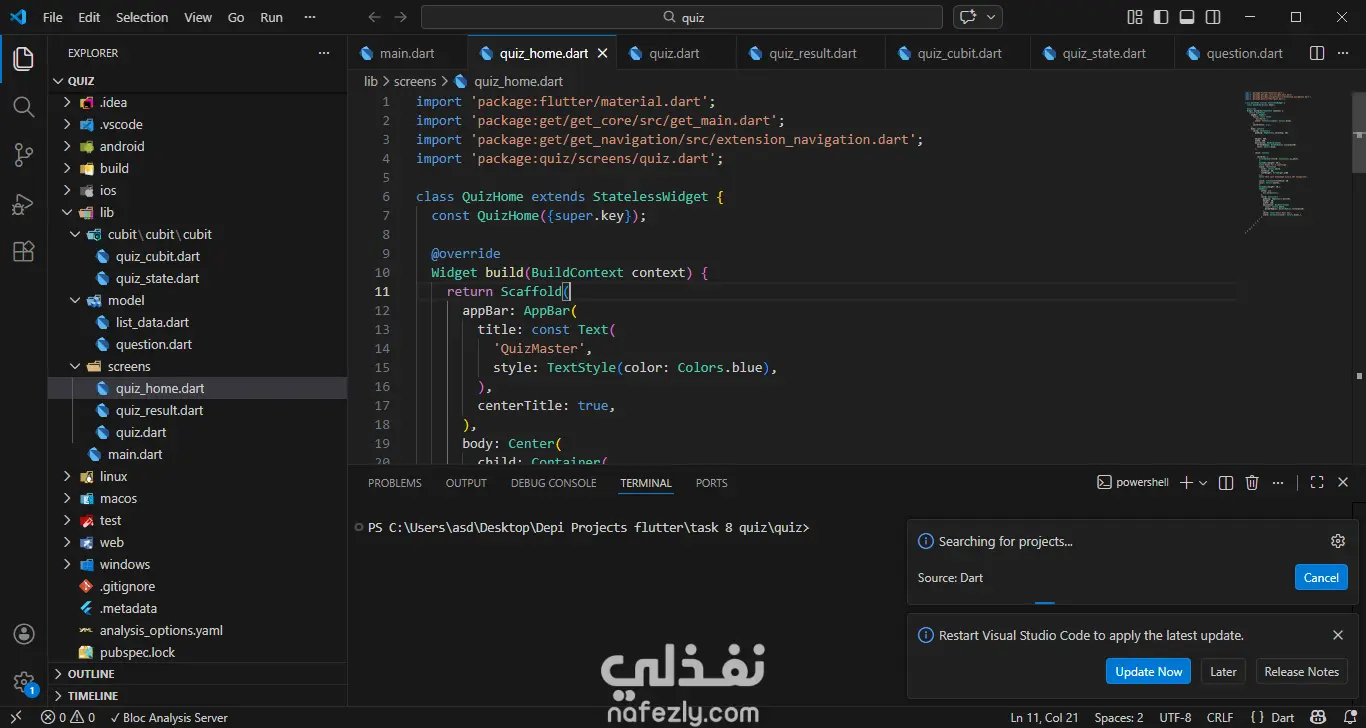The width and height of the screenshot is (1366, 728).
Task: Open the notification settings gear icon
Action: (x=1338, y=541)
